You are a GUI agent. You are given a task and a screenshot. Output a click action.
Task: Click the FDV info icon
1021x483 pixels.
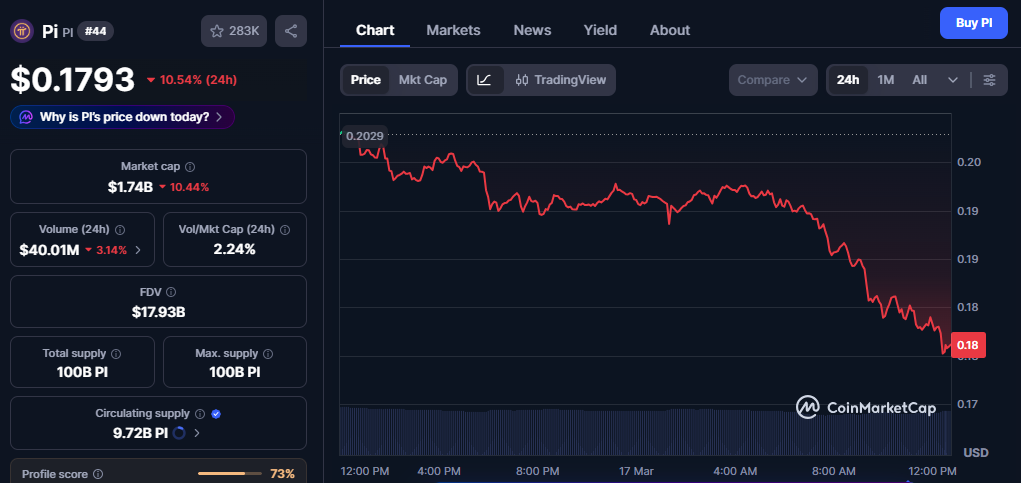(171, 292)
